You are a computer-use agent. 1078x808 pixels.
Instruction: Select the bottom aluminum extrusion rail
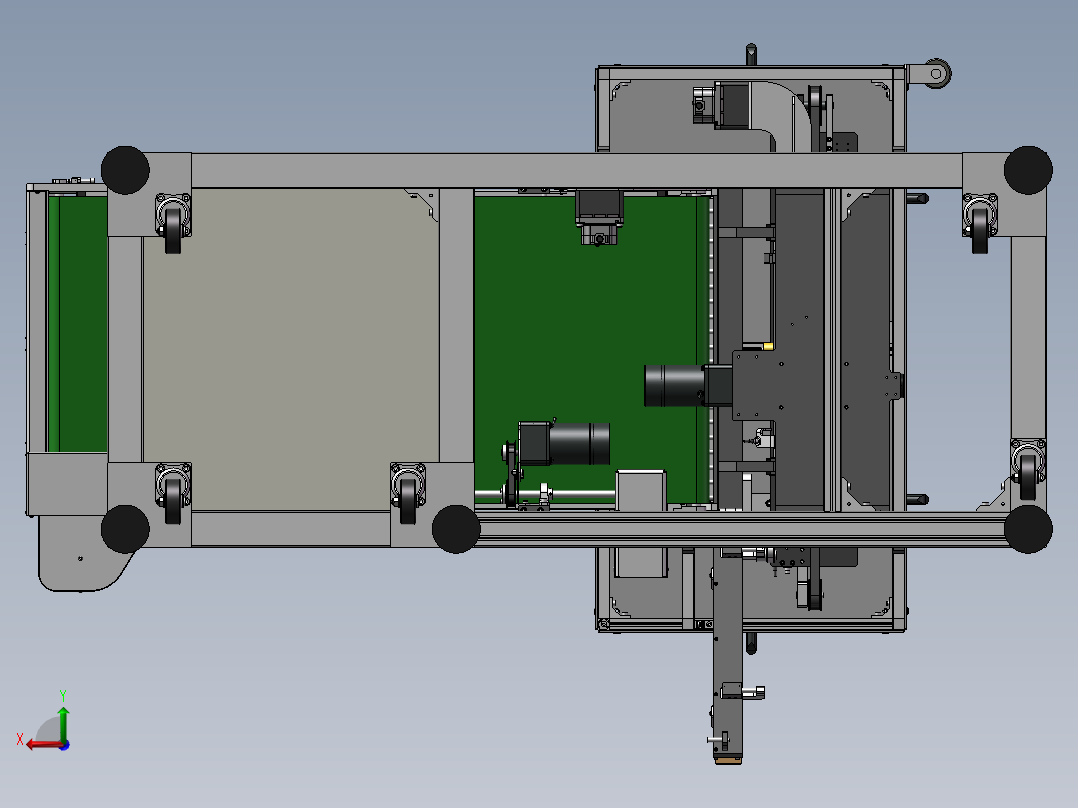(x=742, y=530)
